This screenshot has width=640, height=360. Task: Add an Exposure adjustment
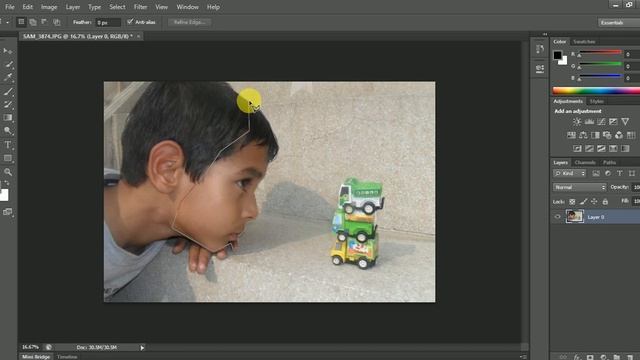(613, 122)
